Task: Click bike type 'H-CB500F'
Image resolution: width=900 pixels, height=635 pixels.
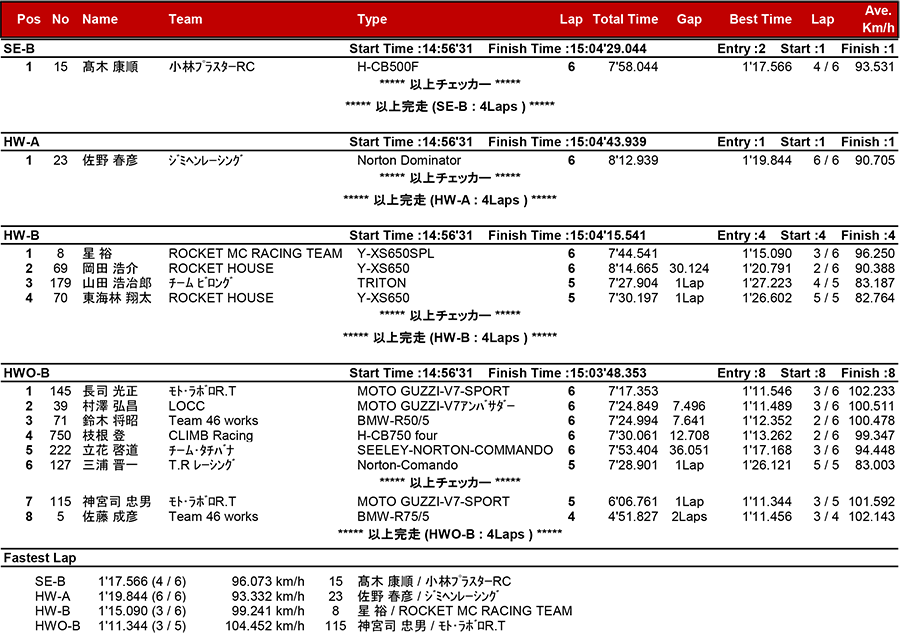Action: pos(388,67)
